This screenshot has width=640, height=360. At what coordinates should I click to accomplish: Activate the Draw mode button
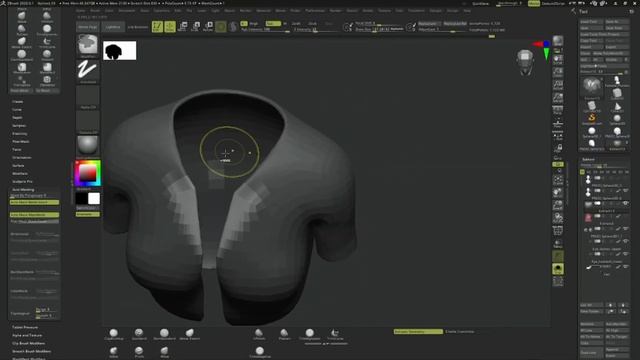tap(170, 27)
